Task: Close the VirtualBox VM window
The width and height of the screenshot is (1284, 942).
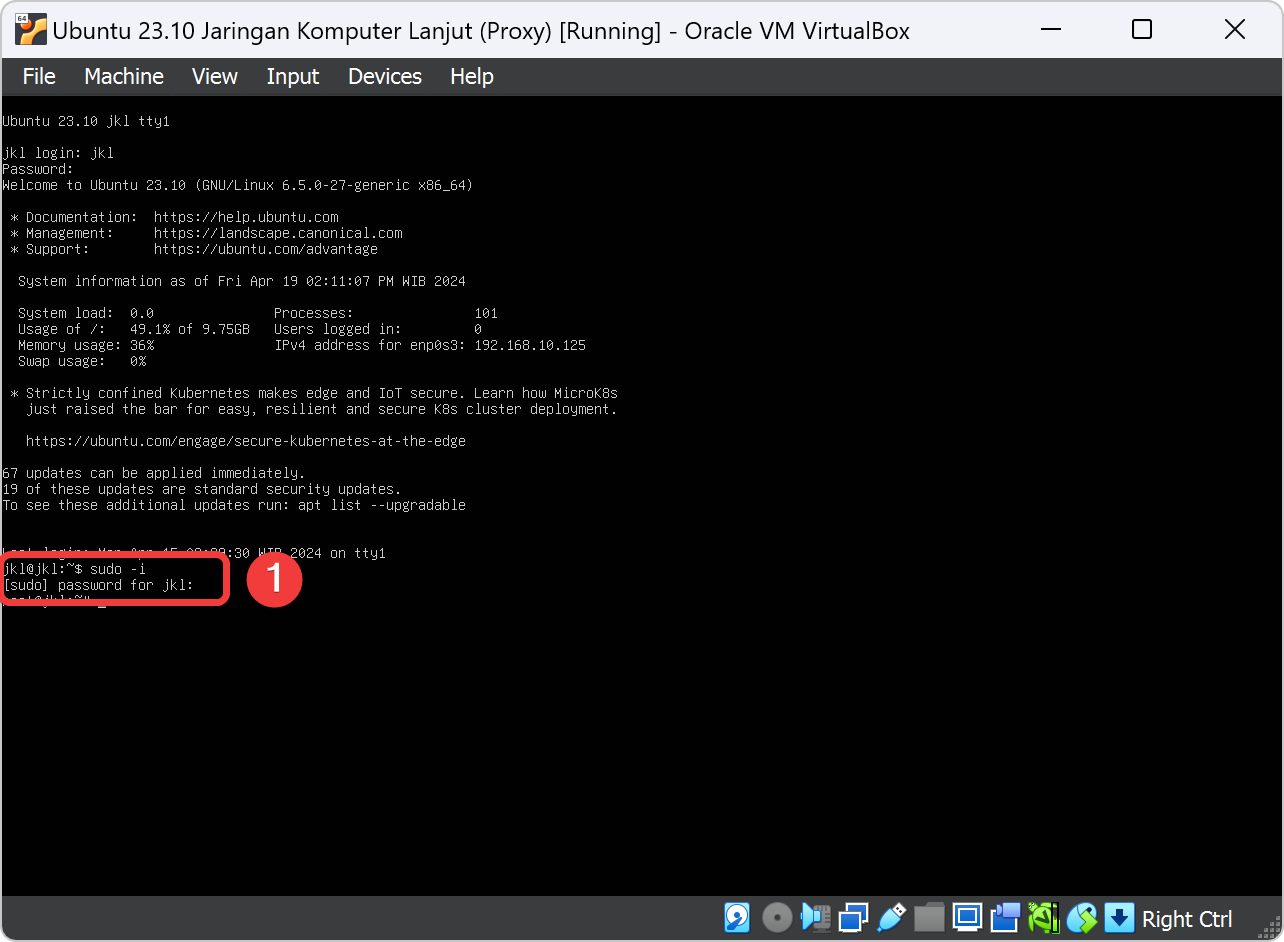Action: (x=1235, y=30)
